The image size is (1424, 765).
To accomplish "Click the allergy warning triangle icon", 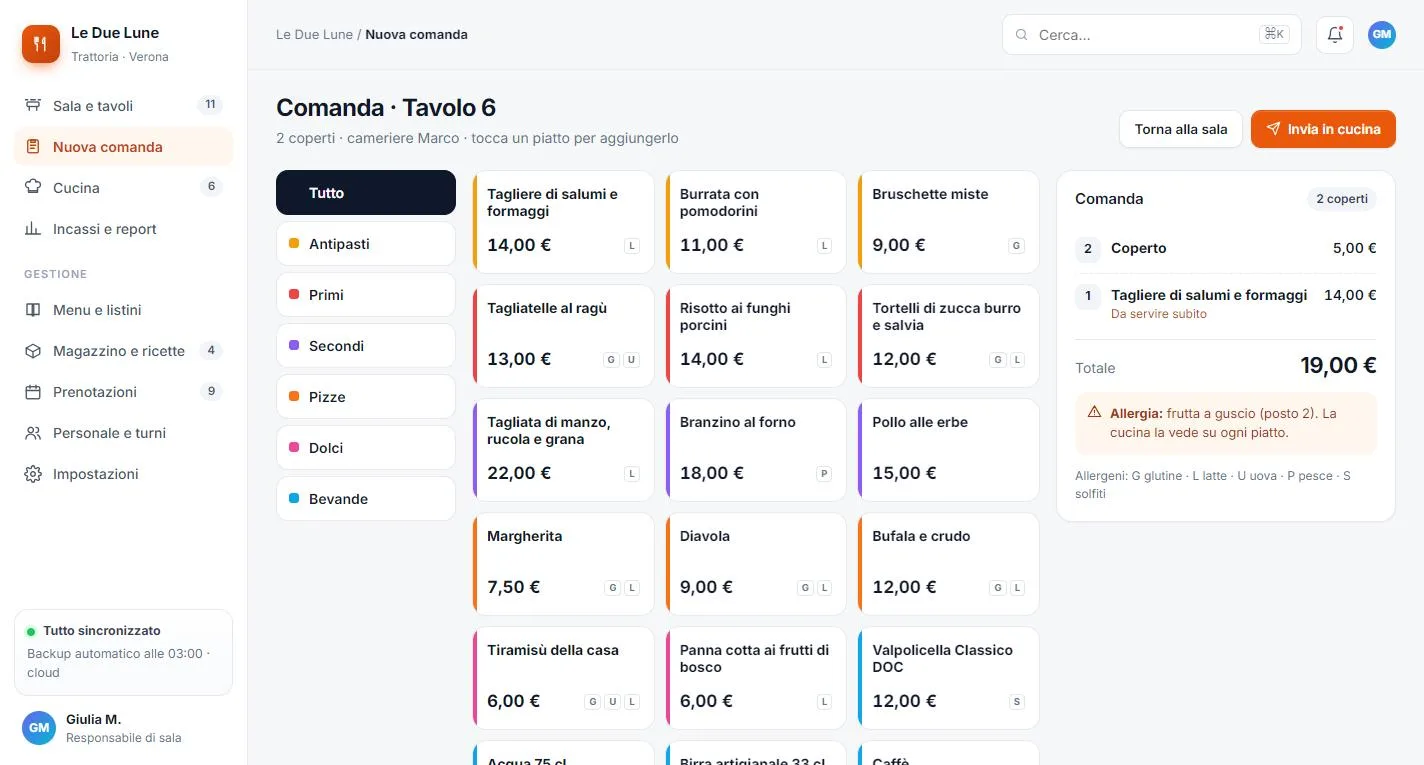I will [1094, 412].
